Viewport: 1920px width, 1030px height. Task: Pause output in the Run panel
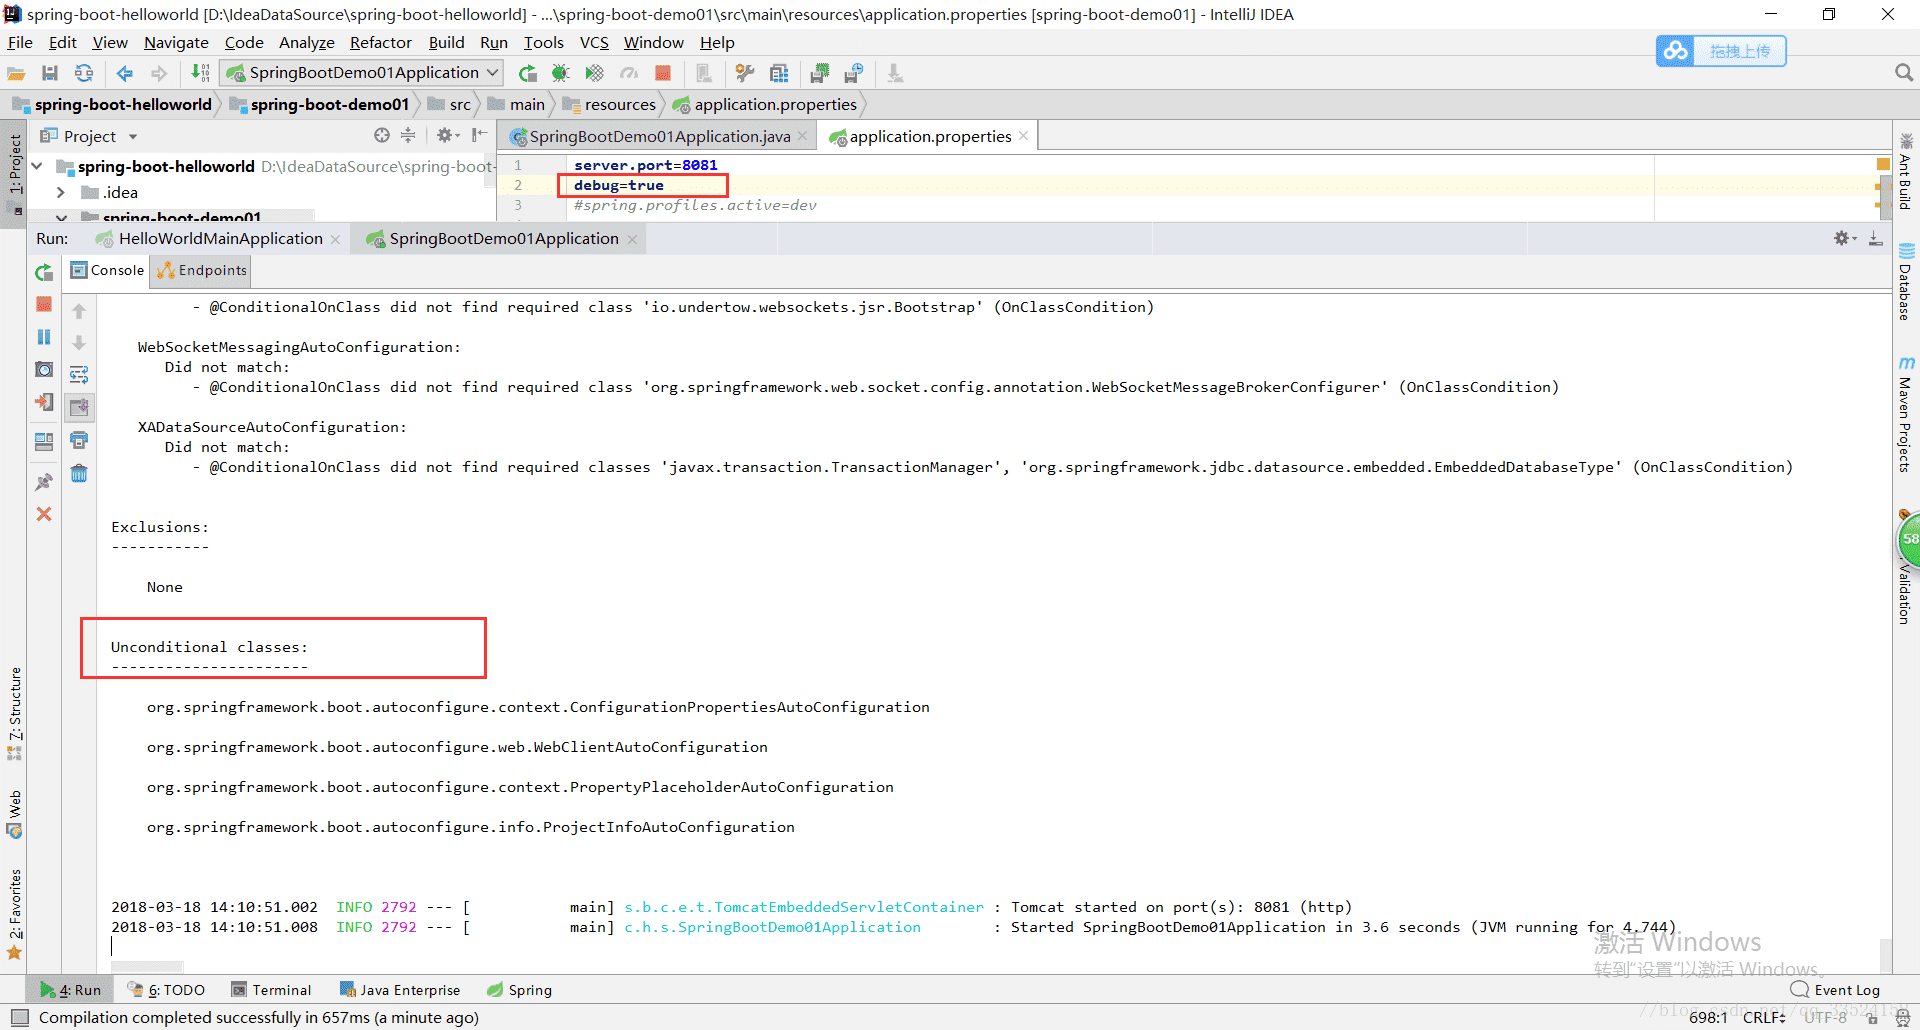click(44, 337)
